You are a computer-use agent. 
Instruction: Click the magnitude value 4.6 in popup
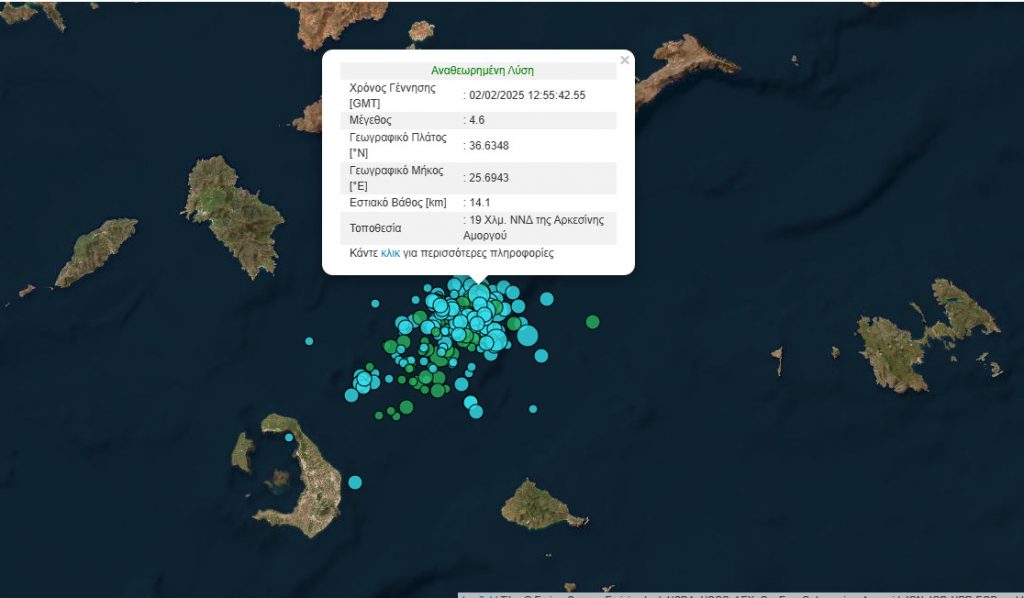point(477,120)
